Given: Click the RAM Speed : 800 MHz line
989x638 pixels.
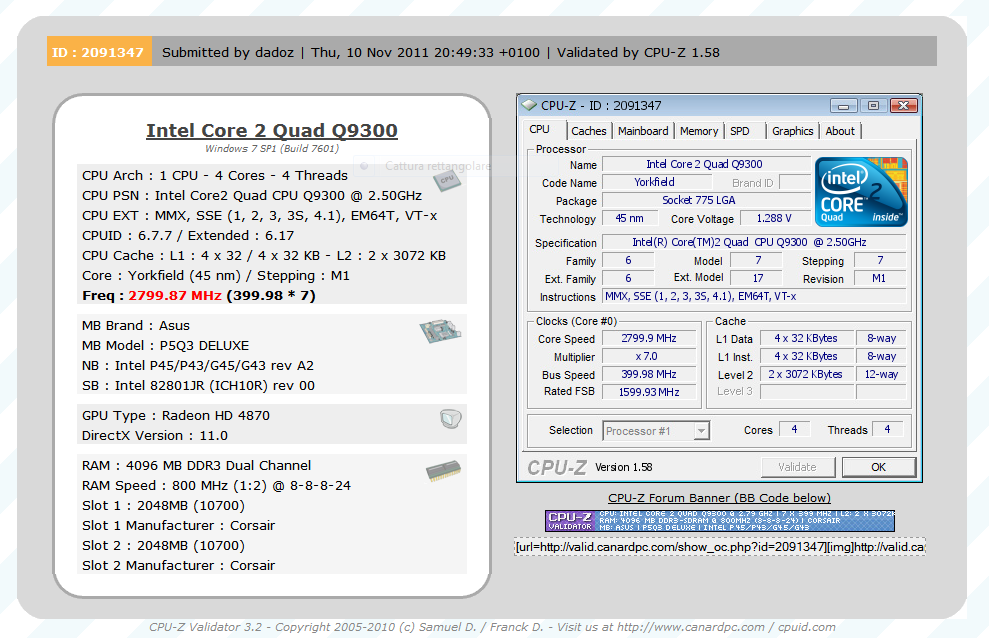Looking at the screenshot, I should (x=216, y=486).
